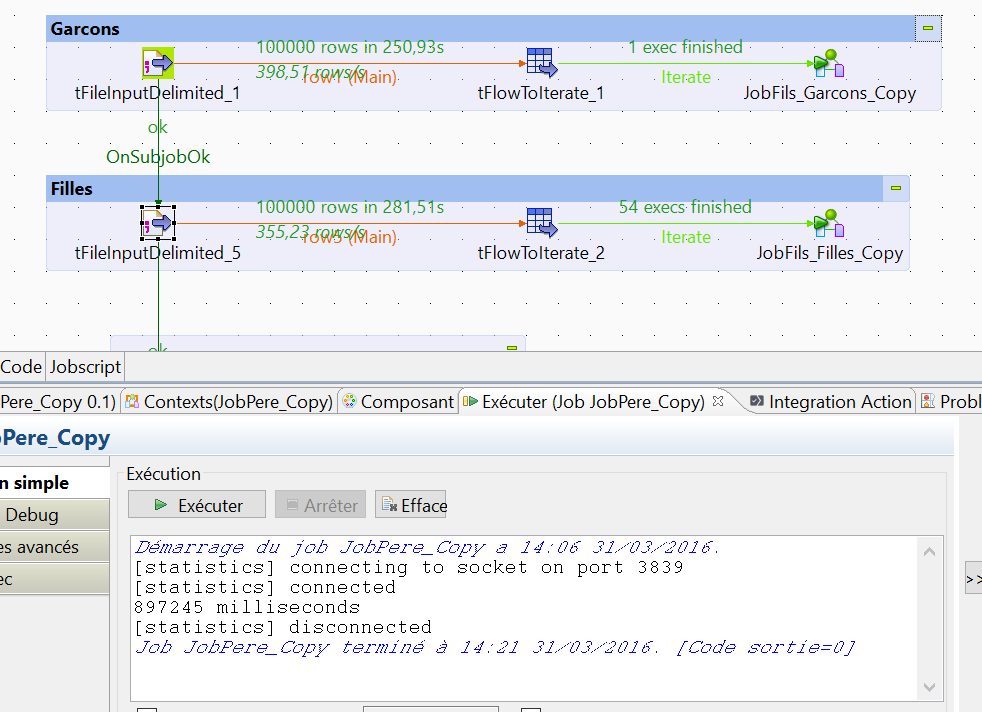Collapse the Filles subjob
The image size is (982, 712).
pyautogui.click(x=896, y=188)
